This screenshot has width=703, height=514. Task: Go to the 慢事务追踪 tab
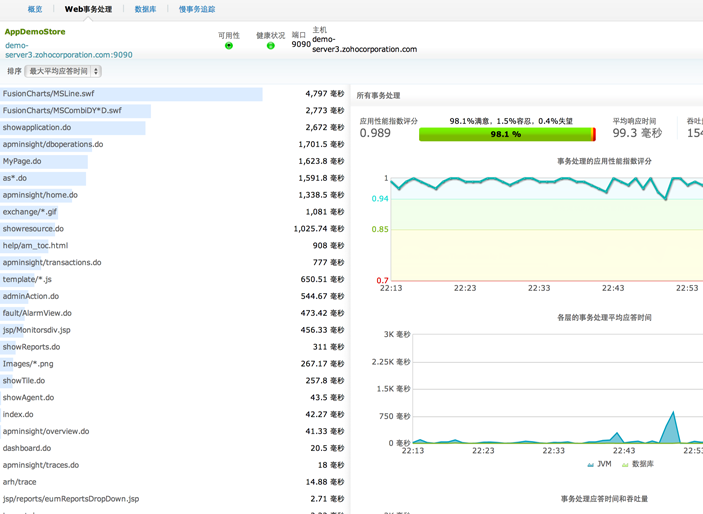(x=197, y=9)
